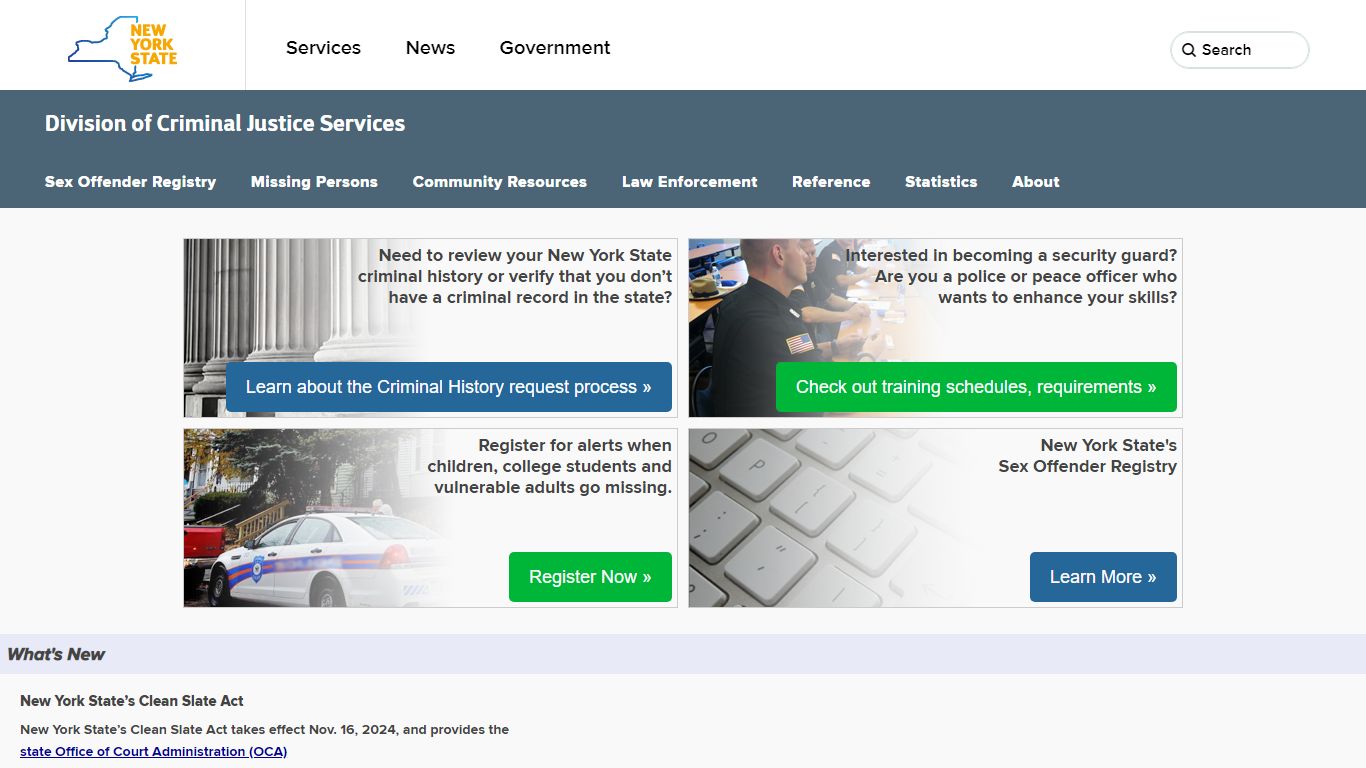Select the What's New heading

(56, 654)
